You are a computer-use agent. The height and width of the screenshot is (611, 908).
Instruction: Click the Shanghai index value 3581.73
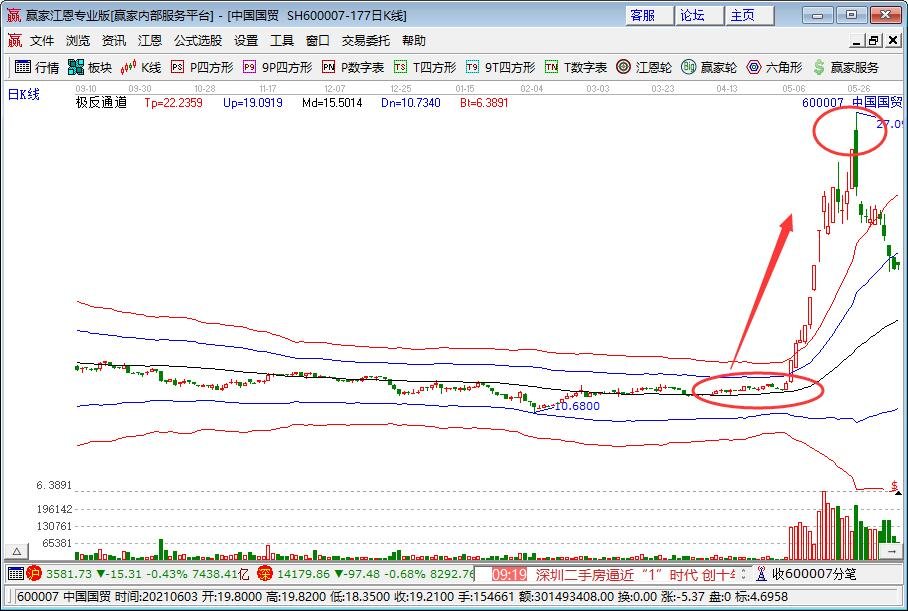(x=68, y=574)
